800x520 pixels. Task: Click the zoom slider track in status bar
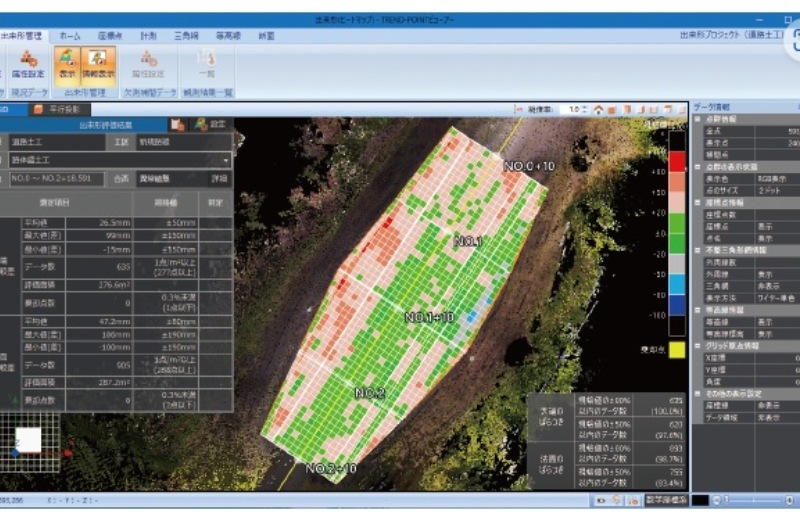pyautogui.click(x=754, y=501)
